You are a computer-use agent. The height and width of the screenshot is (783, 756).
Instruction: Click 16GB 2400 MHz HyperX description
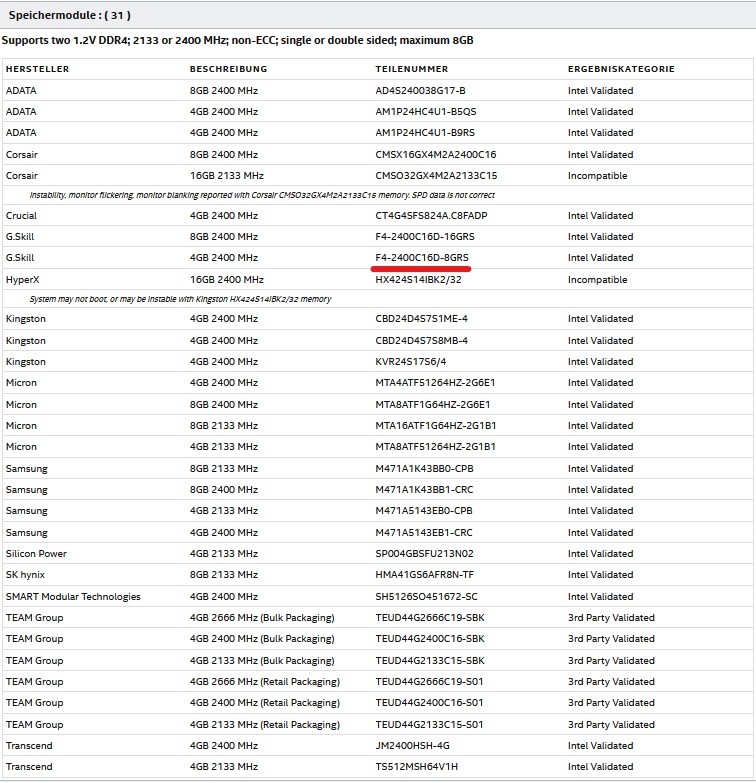click(226, 279)
